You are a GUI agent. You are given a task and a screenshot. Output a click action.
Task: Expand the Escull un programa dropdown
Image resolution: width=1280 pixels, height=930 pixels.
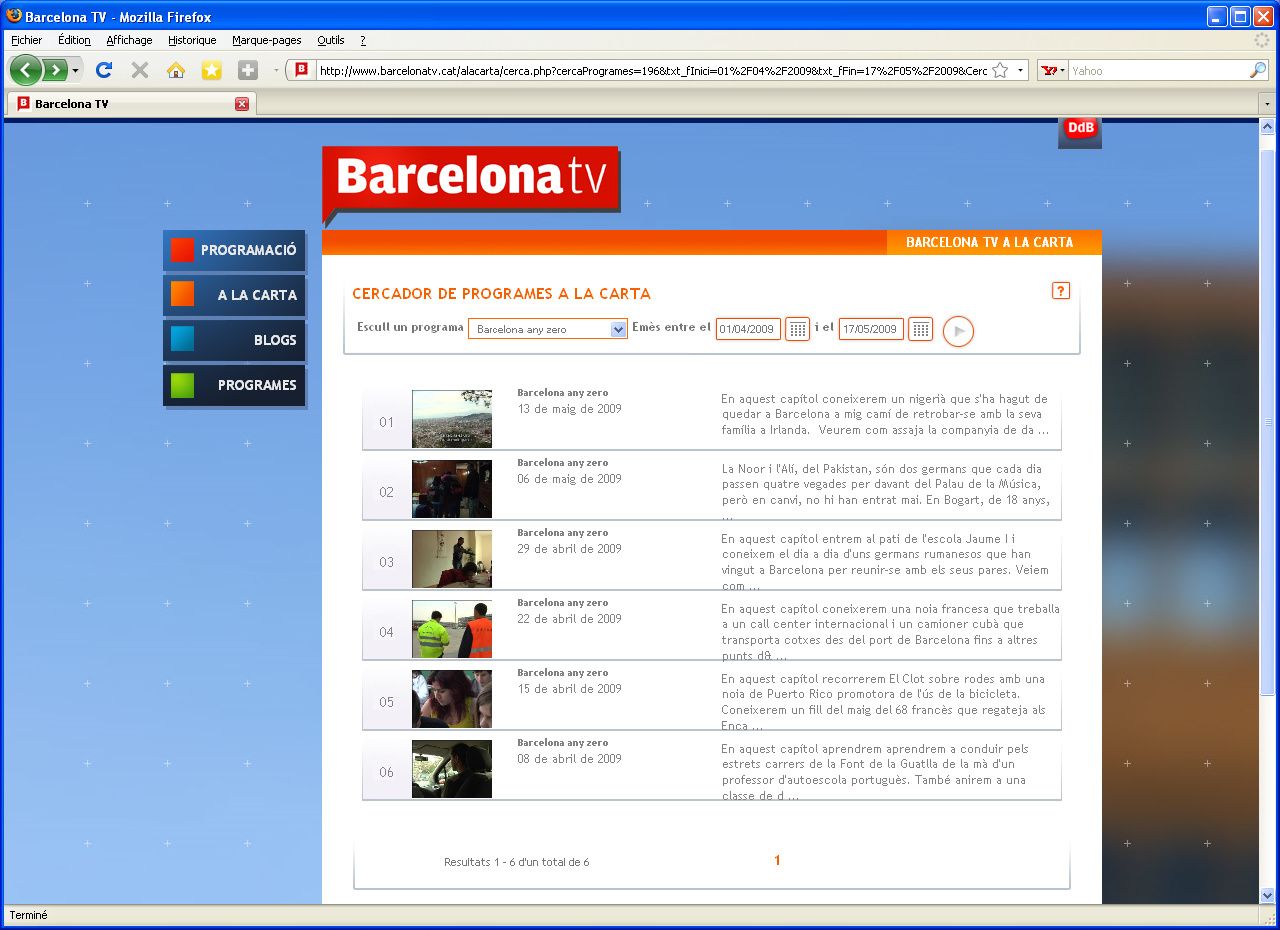[548, 329]
